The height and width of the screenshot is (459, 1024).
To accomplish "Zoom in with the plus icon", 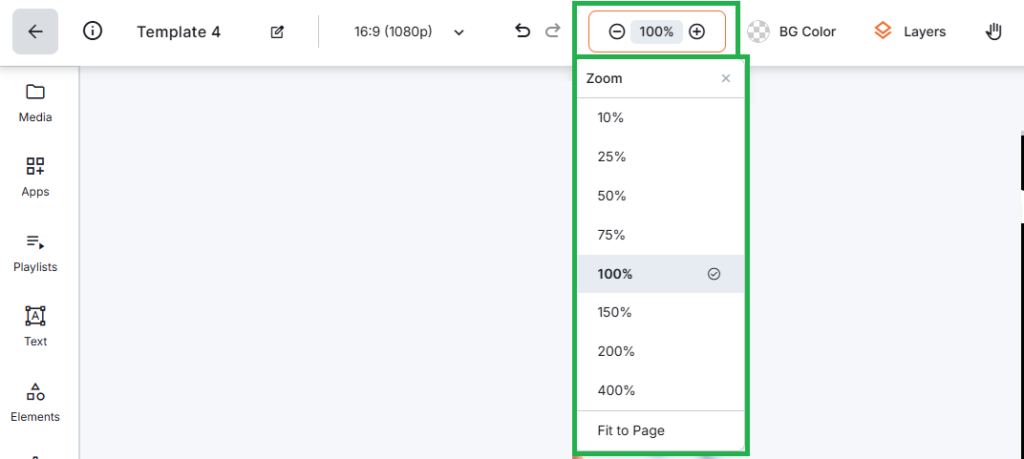I will point(697,31).
